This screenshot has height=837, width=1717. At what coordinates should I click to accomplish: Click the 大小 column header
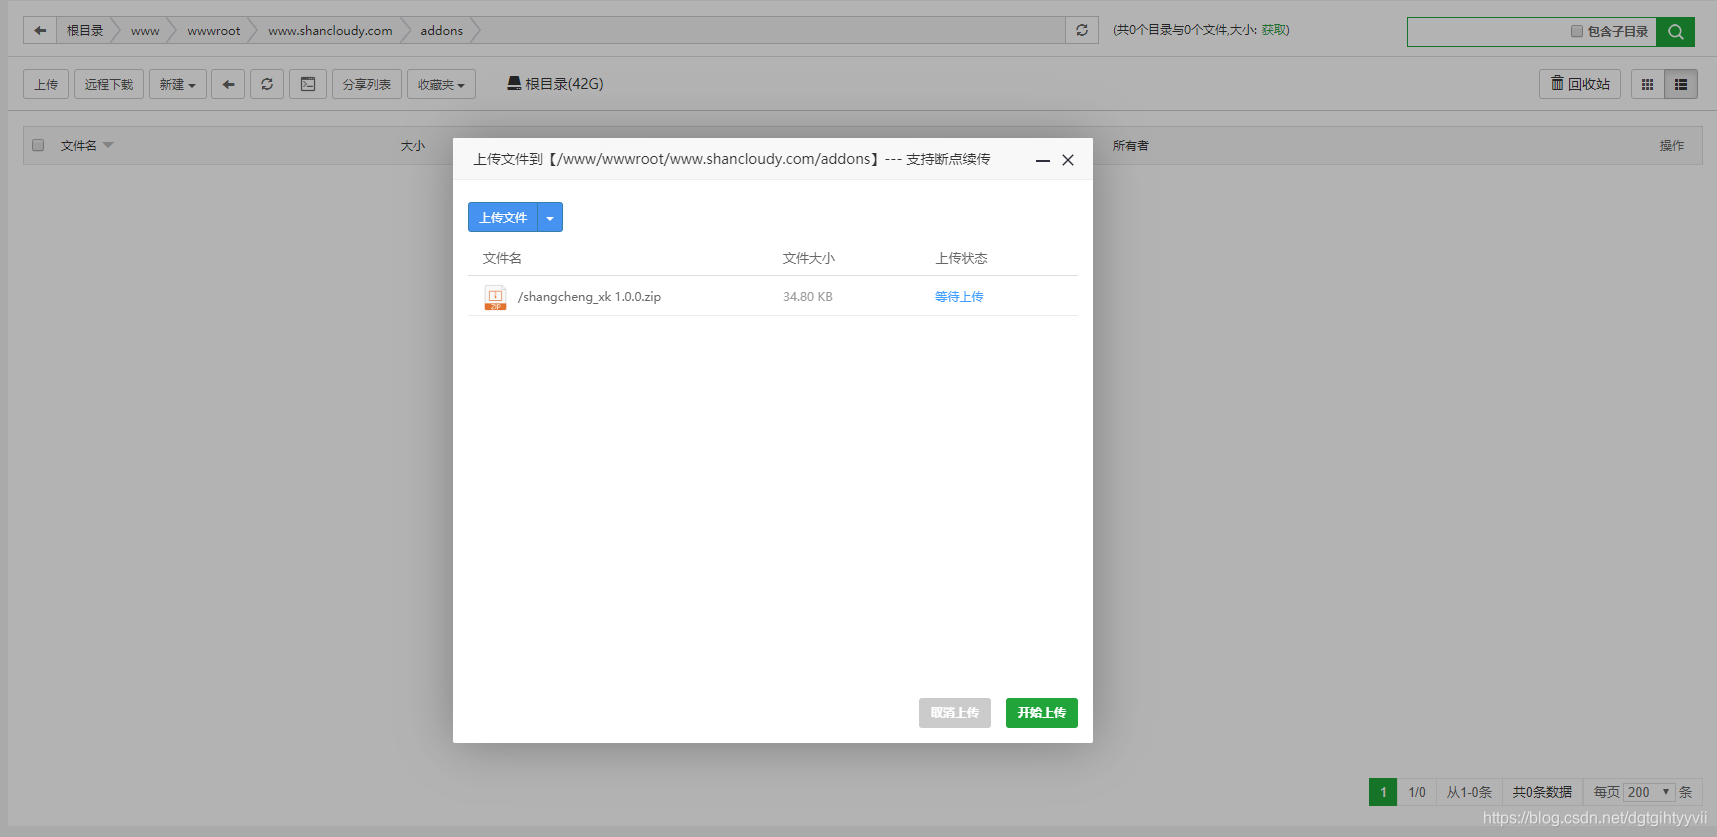click(x=413, y=146)
